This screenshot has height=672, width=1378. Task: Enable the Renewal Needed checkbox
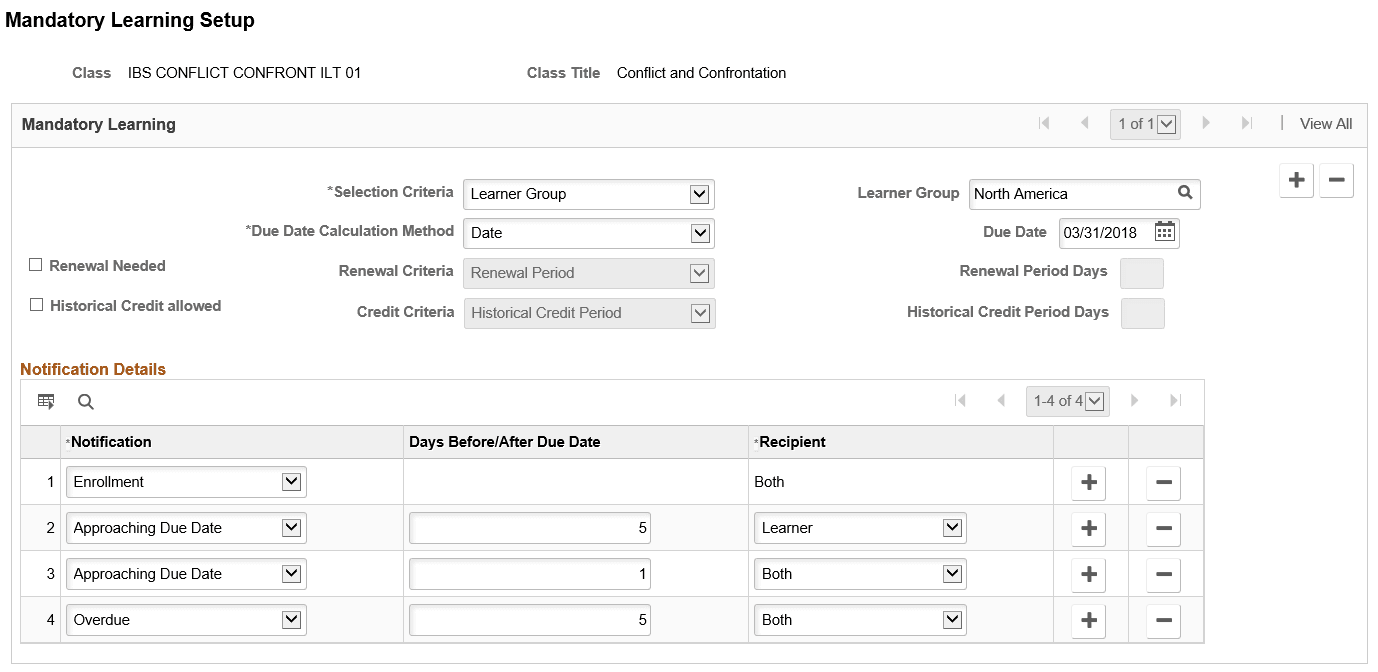(36, 265)
